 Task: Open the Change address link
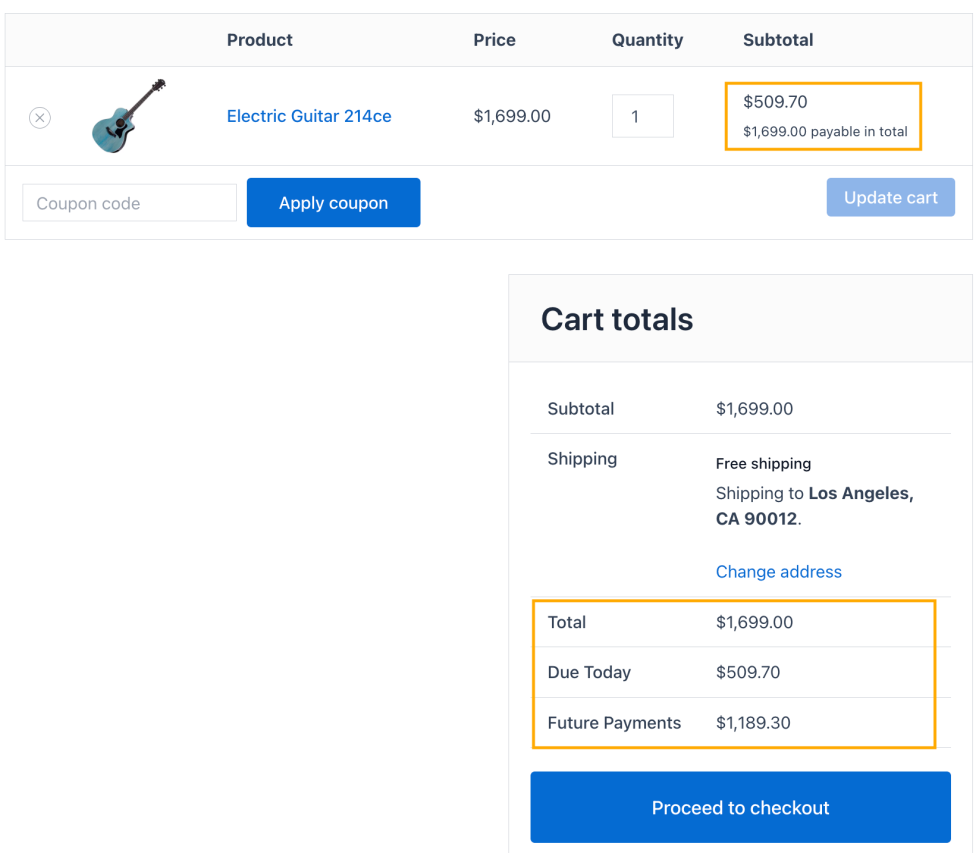[x=778, y=572]
